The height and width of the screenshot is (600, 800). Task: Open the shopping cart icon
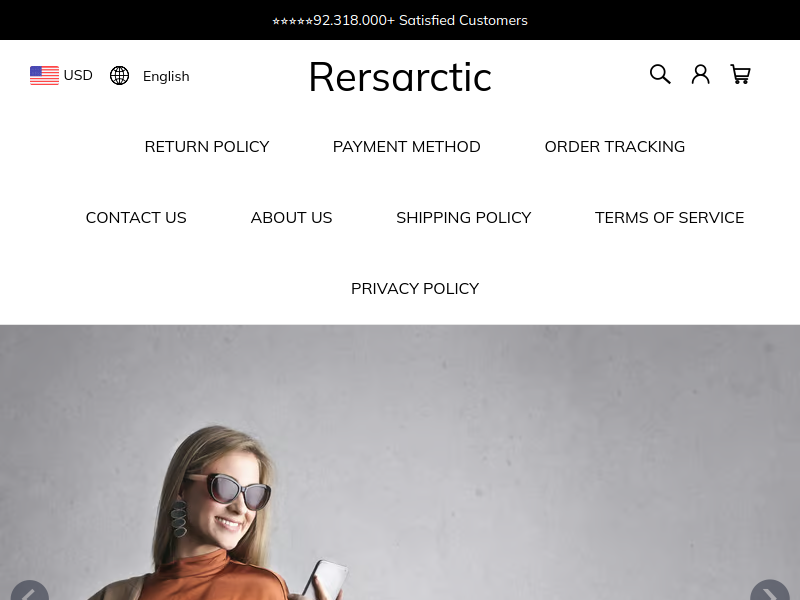pyautogui.click(x=740, y=74)
